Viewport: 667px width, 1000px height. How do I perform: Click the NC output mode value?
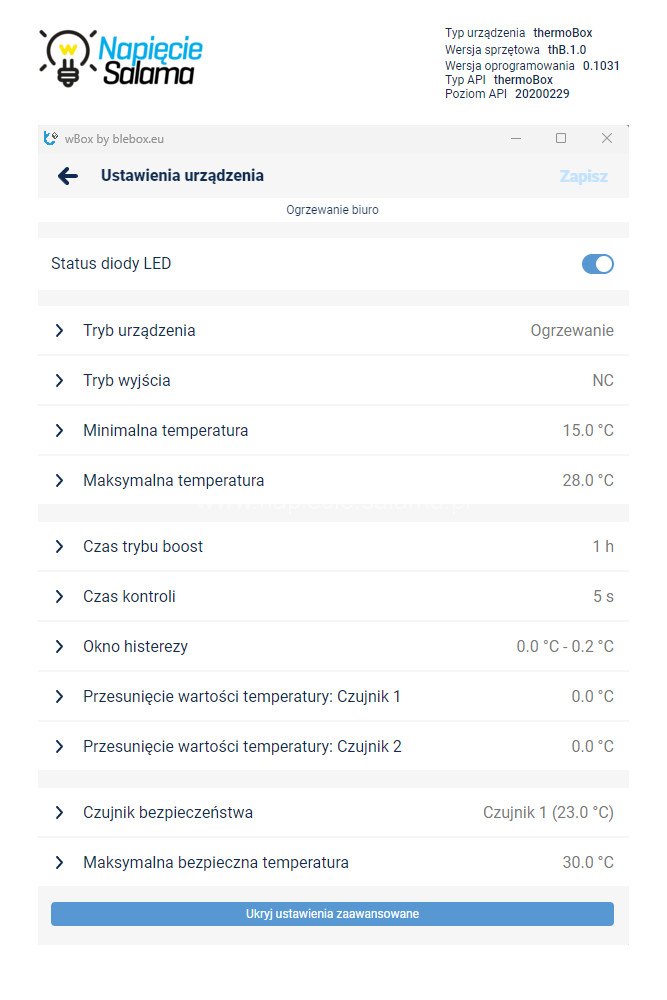coord(603,381)
